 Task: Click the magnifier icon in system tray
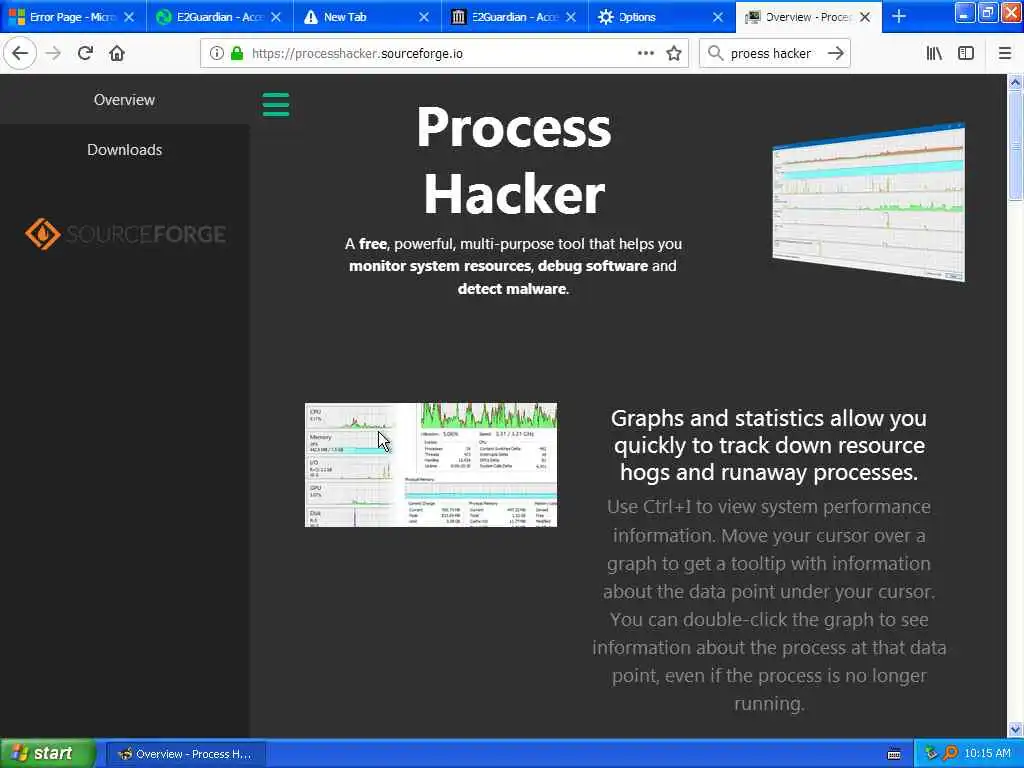(950, 753)
